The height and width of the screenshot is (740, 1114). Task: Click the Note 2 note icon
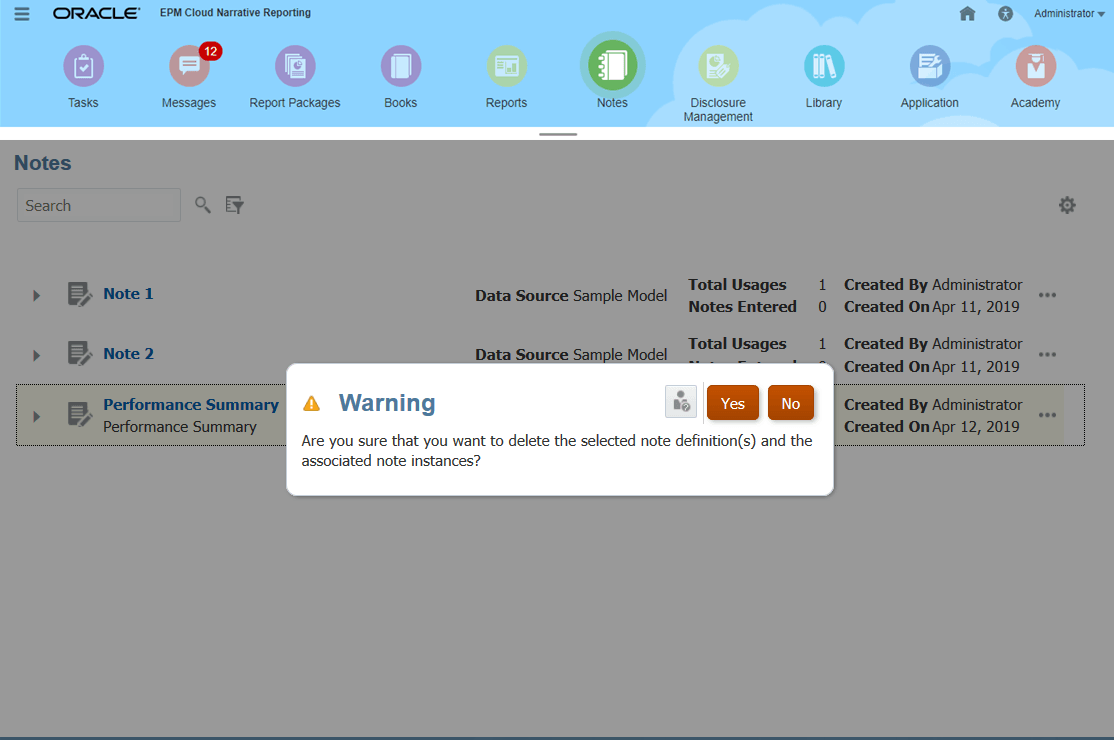tap(80, 354)
